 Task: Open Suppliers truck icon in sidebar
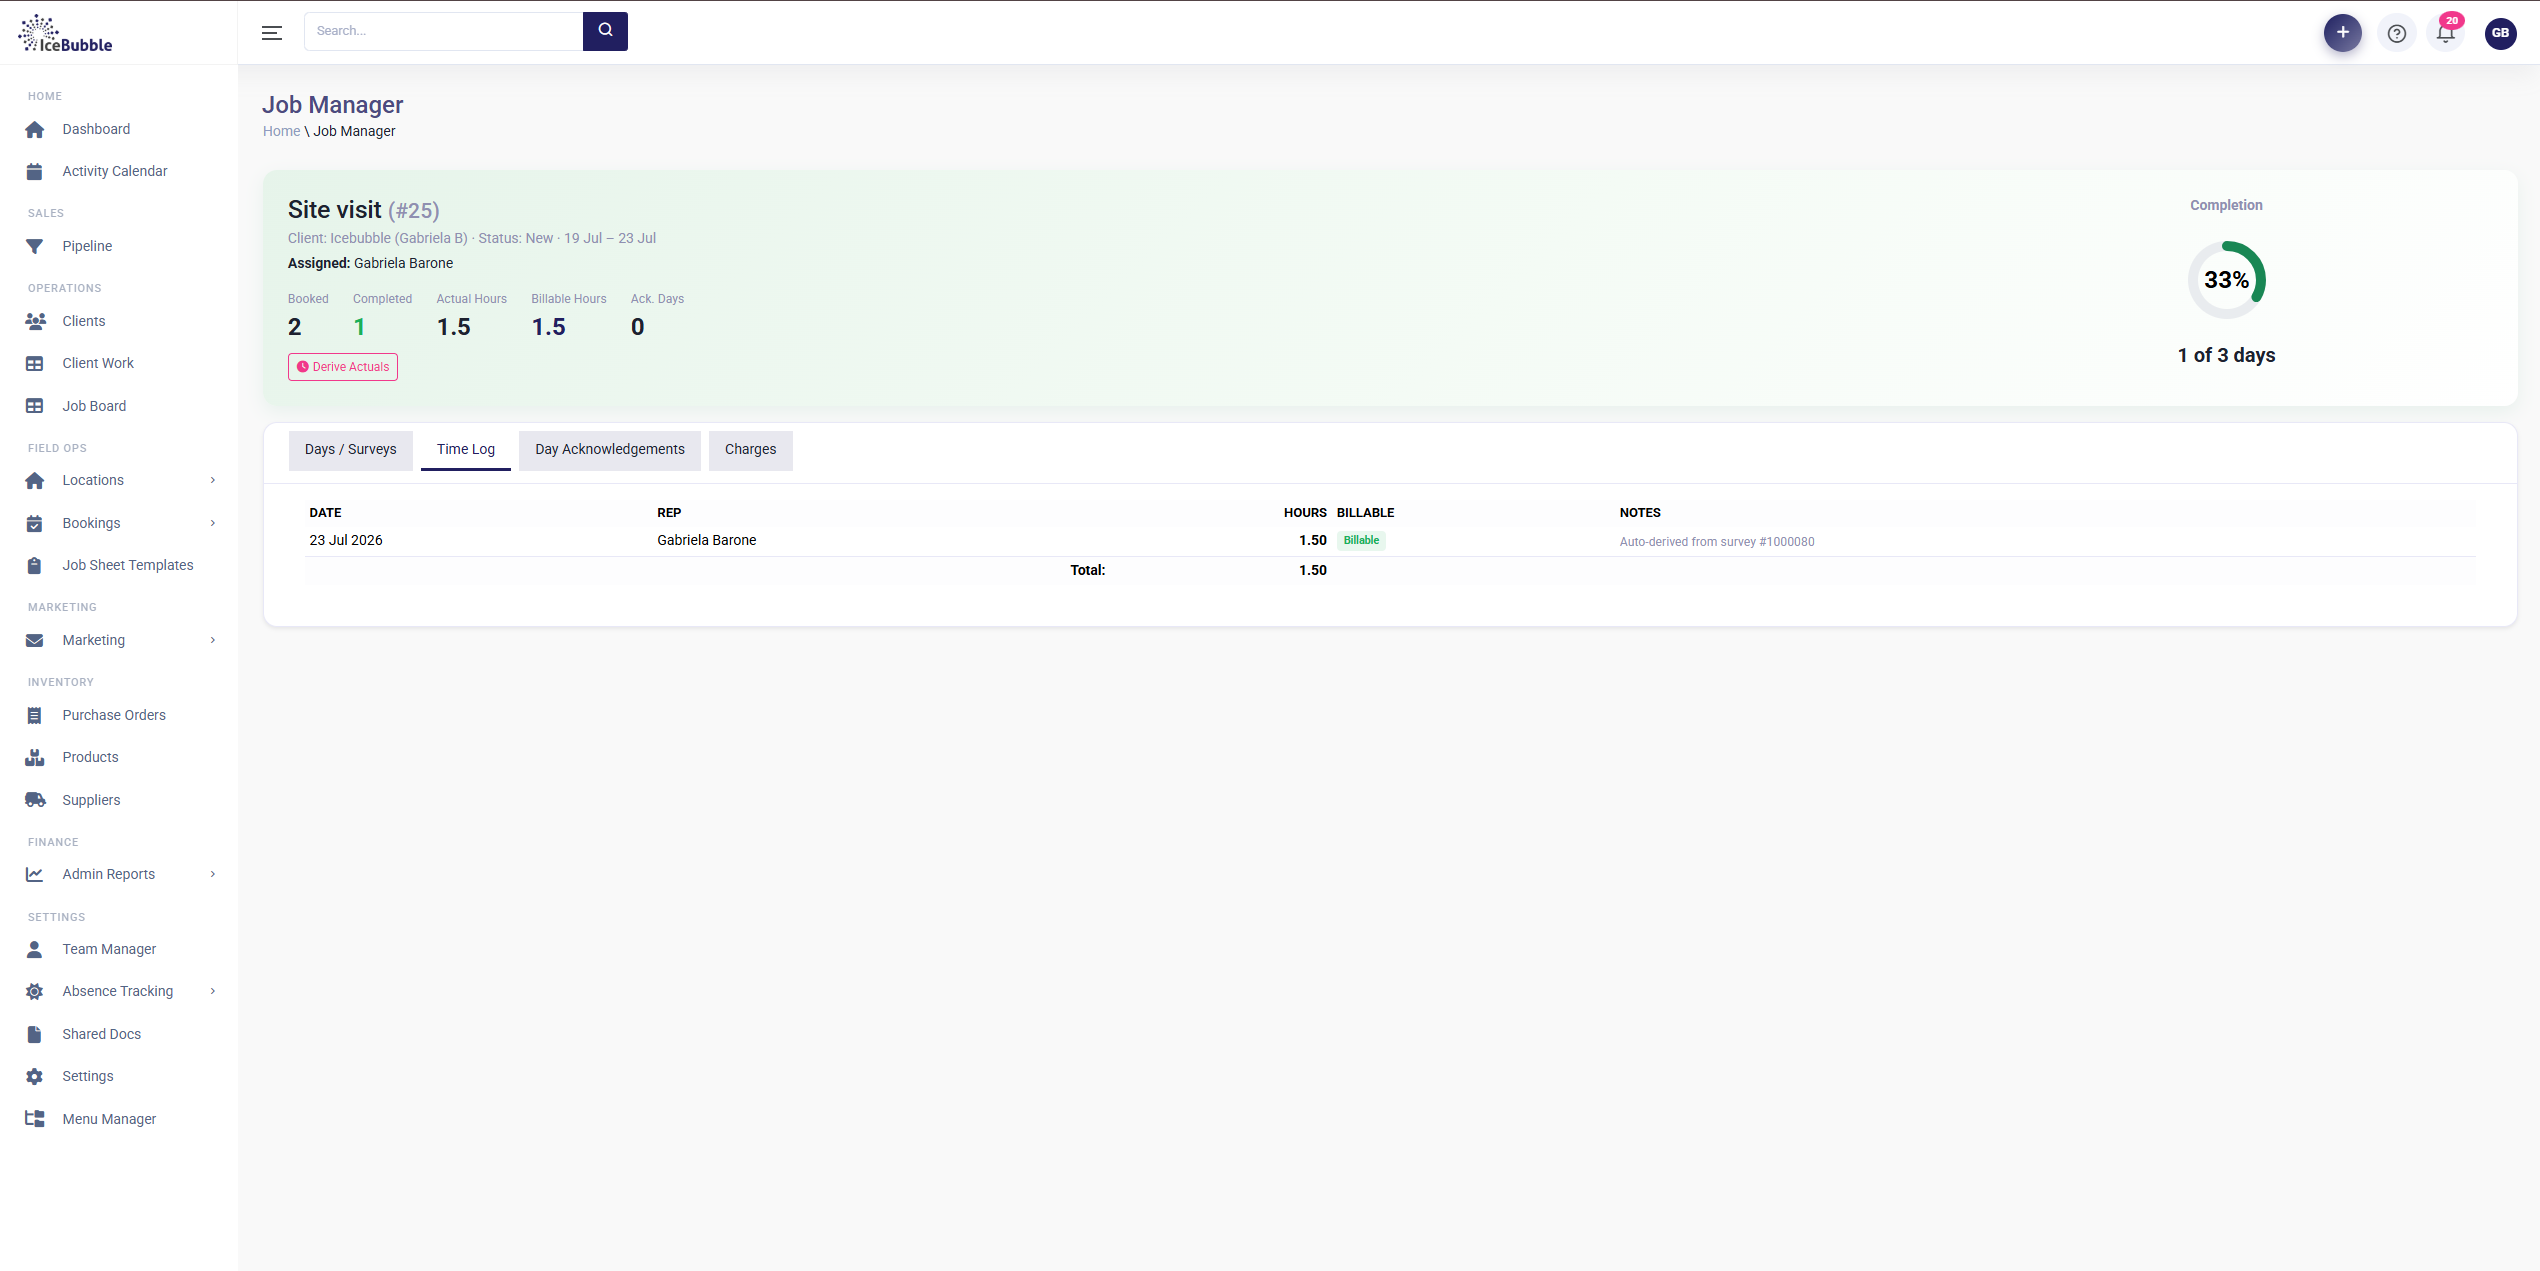tap(35, 800)
